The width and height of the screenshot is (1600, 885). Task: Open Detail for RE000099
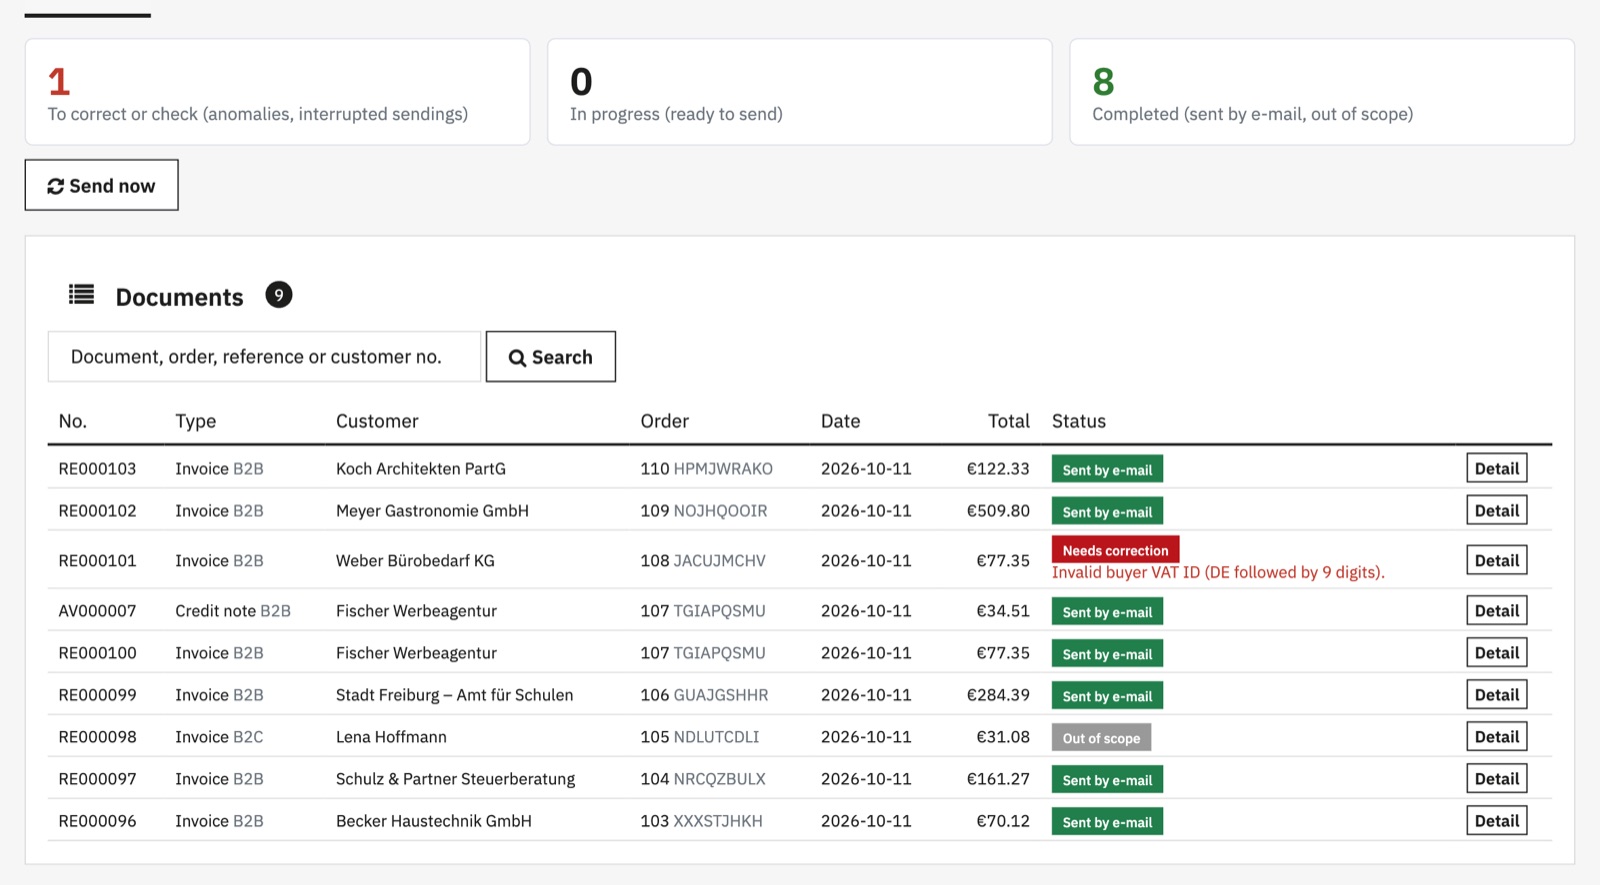tap(1496, 694)
